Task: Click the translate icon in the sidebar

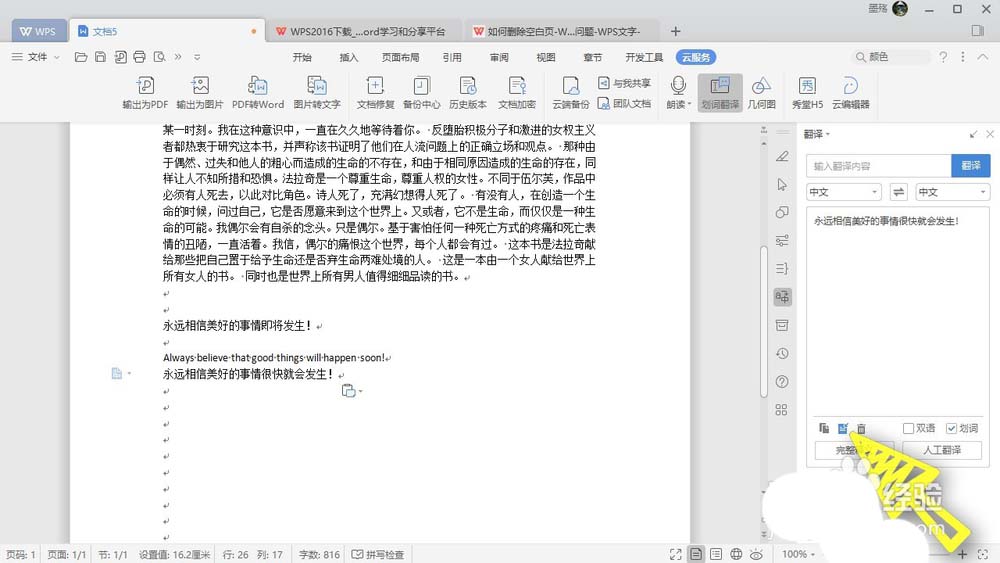Action: 782,297
